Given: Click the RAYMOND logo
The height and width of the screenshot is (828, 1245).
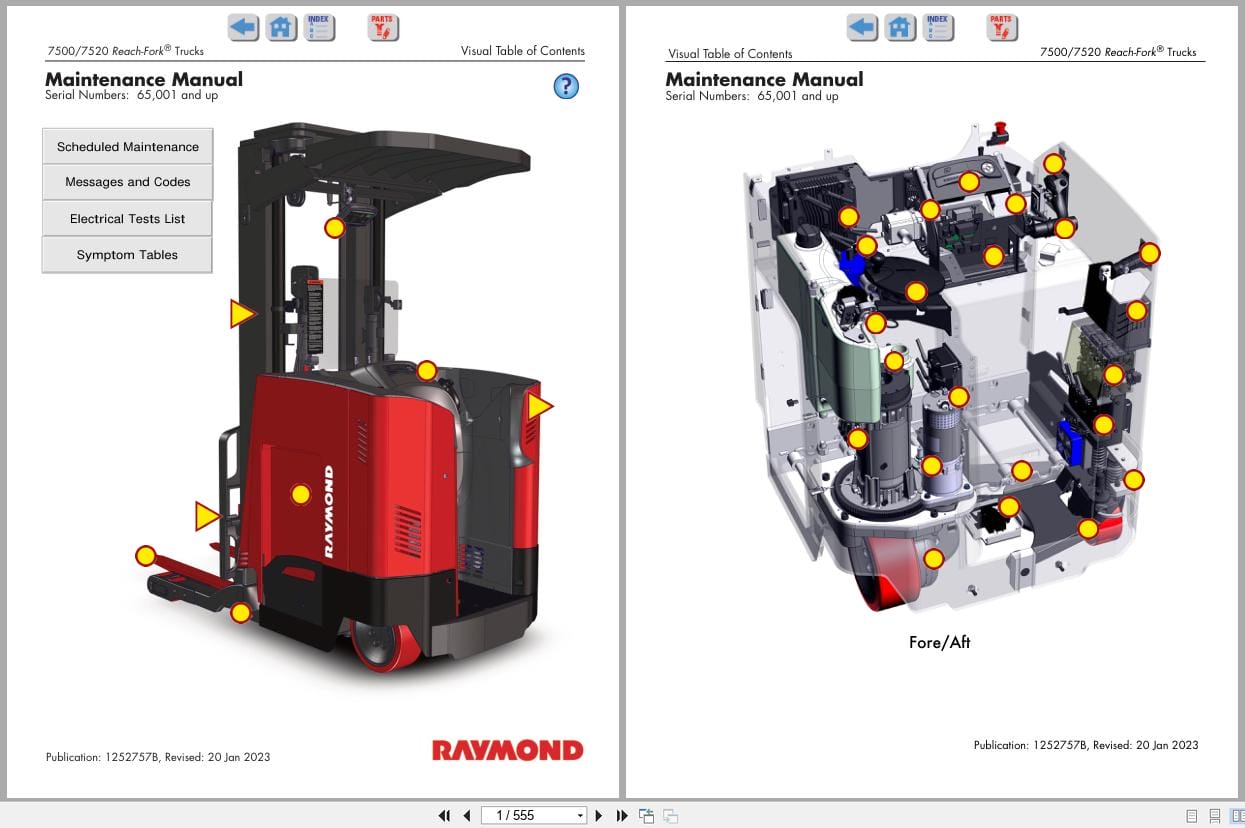Looking at the screenshot, I should click(x=507, y=750).
